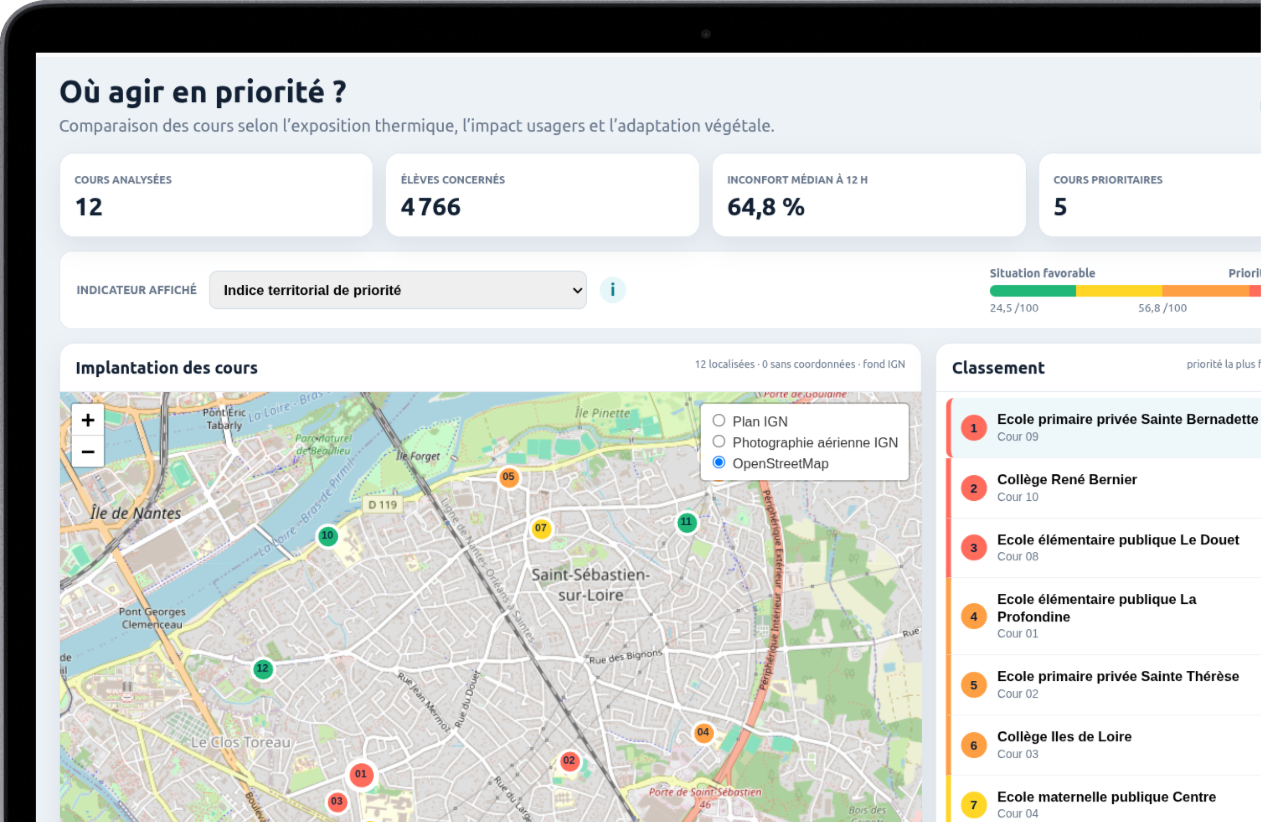Zoom in on the map

(x=88, y=420)
